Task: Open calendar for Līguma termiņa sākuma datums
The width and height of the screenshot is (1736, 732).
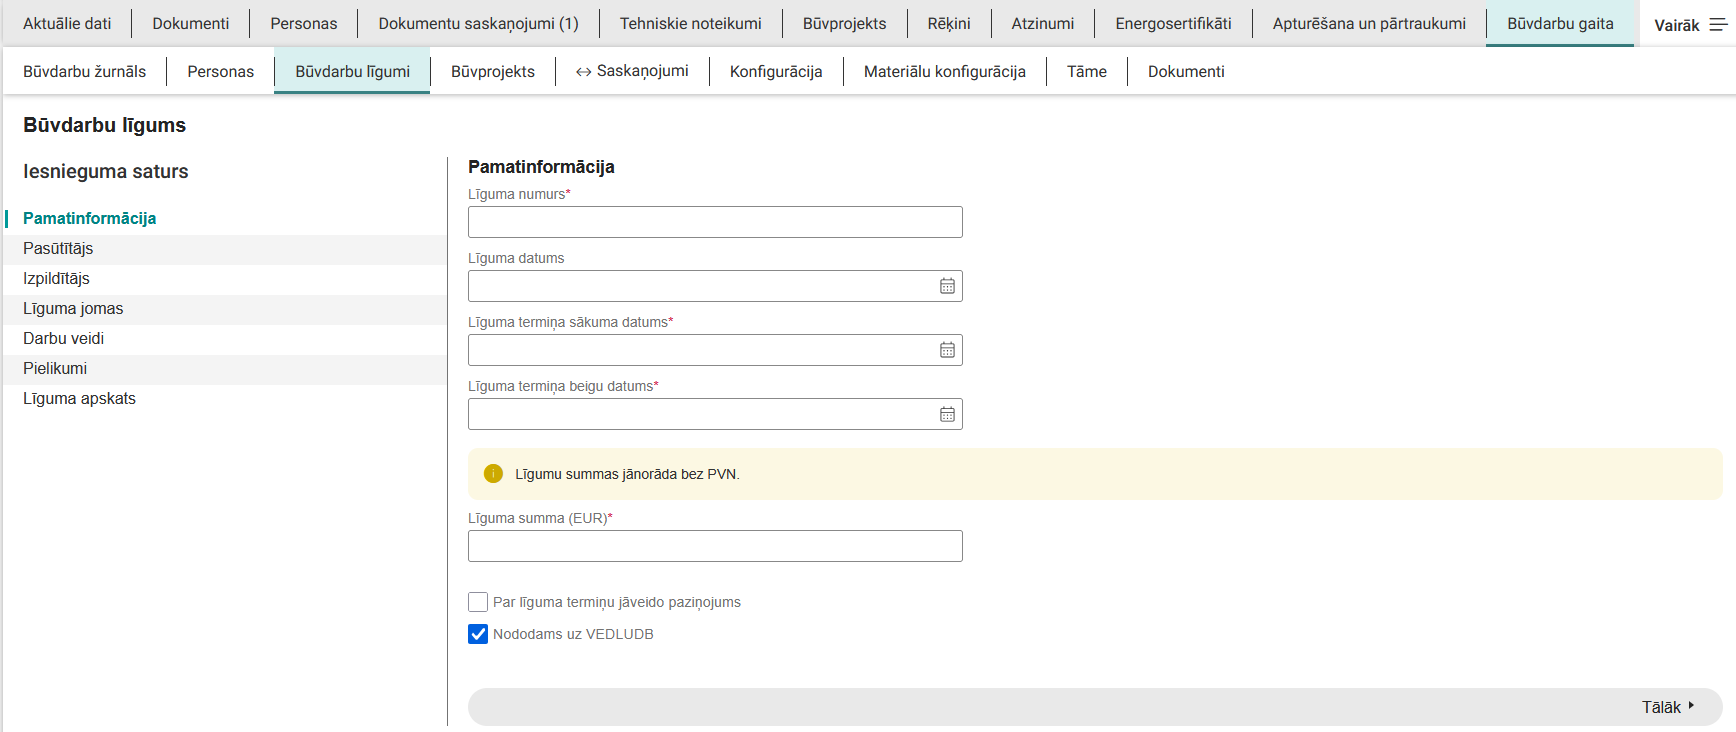Action: point(947,350)
